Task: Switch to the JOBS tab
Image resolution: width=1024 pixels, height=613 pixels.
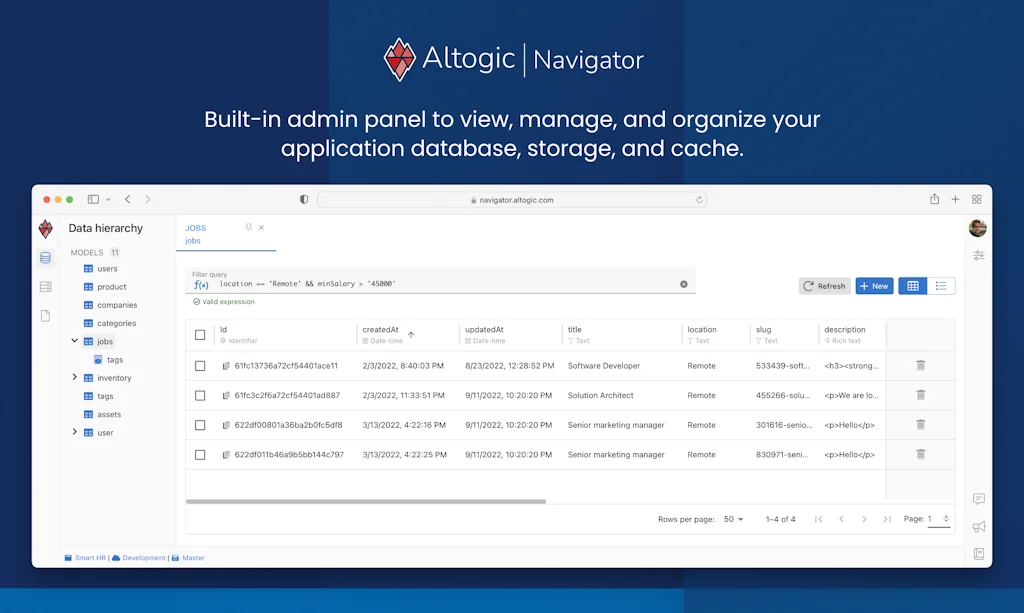Action: [x=196, y=228]
